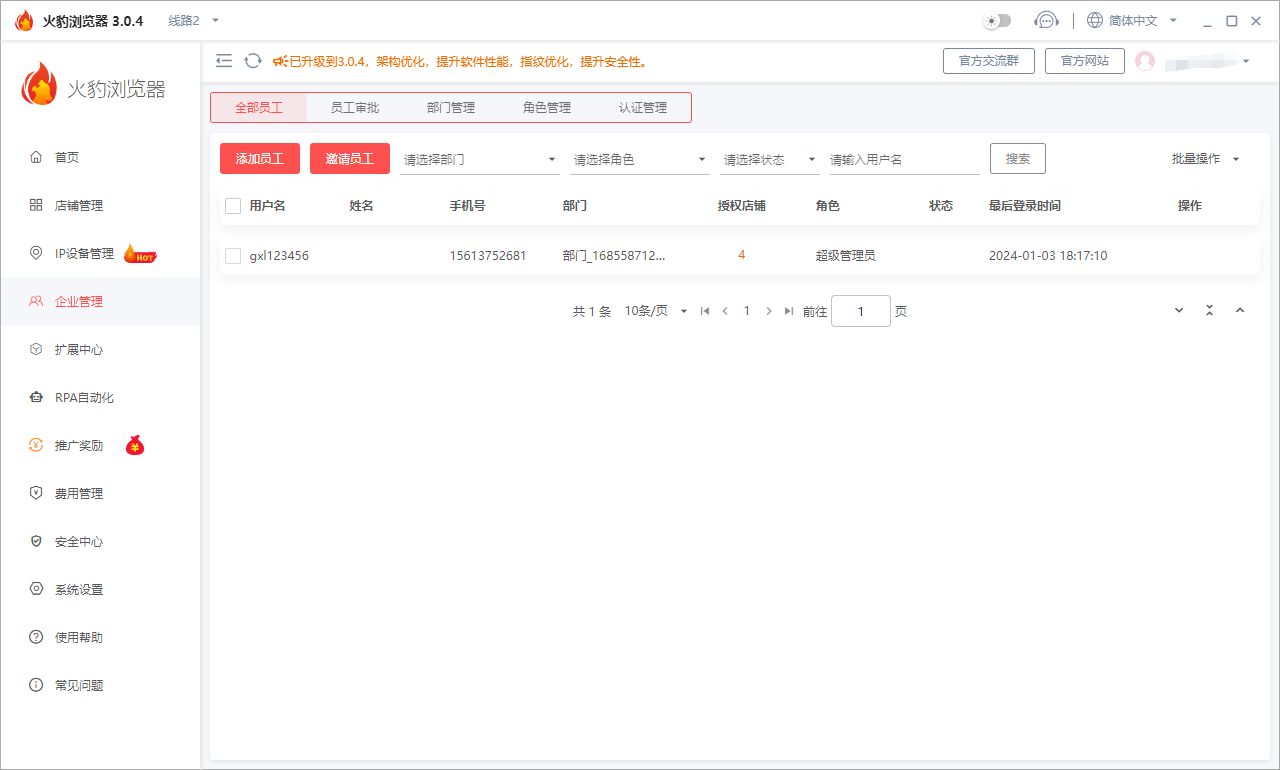Toggle the dark mode switch
The height and width of the screenshot is (770, 1280).
click(x=996, y=19)
